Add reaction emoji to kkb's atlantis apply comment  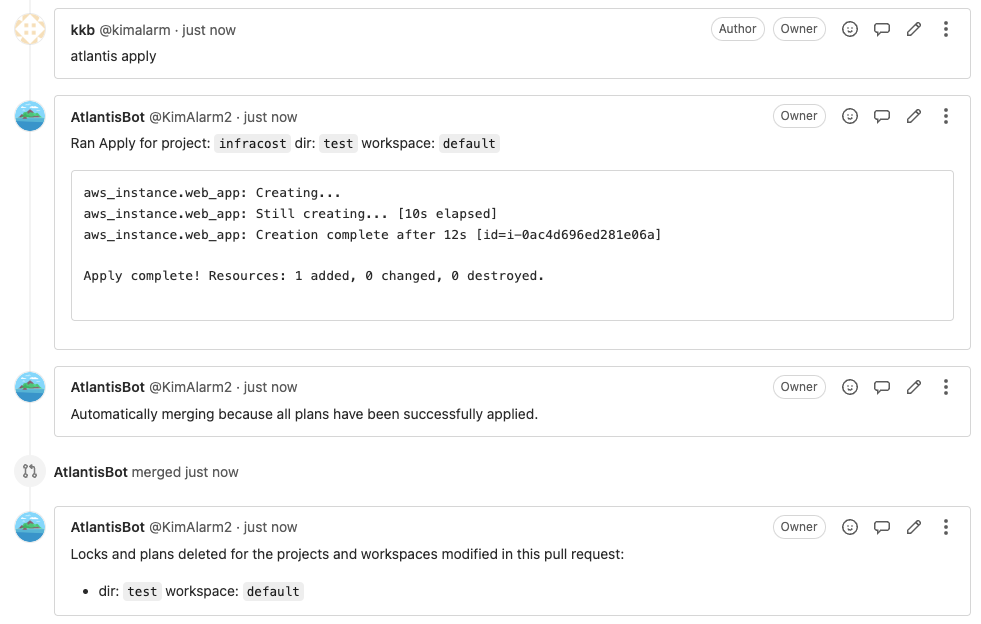[x=850, y=29]
